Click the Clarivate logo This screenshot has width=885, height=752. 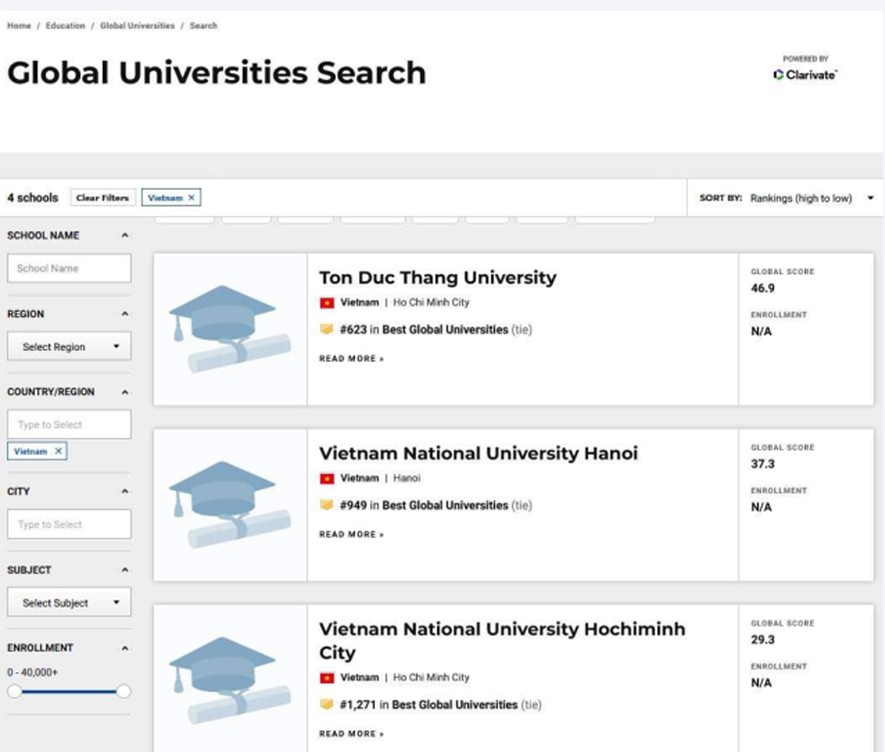pos(806,75)
